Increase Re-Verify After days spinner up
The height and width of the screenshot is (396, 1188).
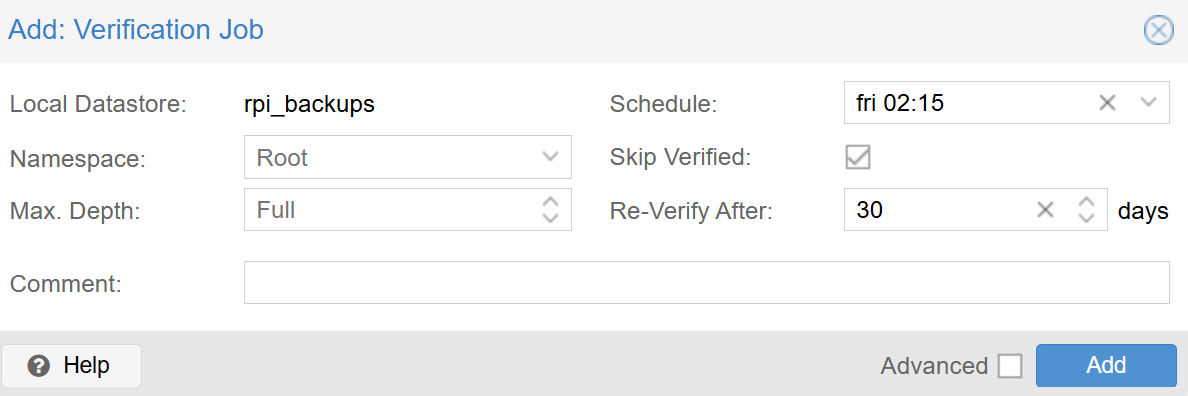[1086, 202]
